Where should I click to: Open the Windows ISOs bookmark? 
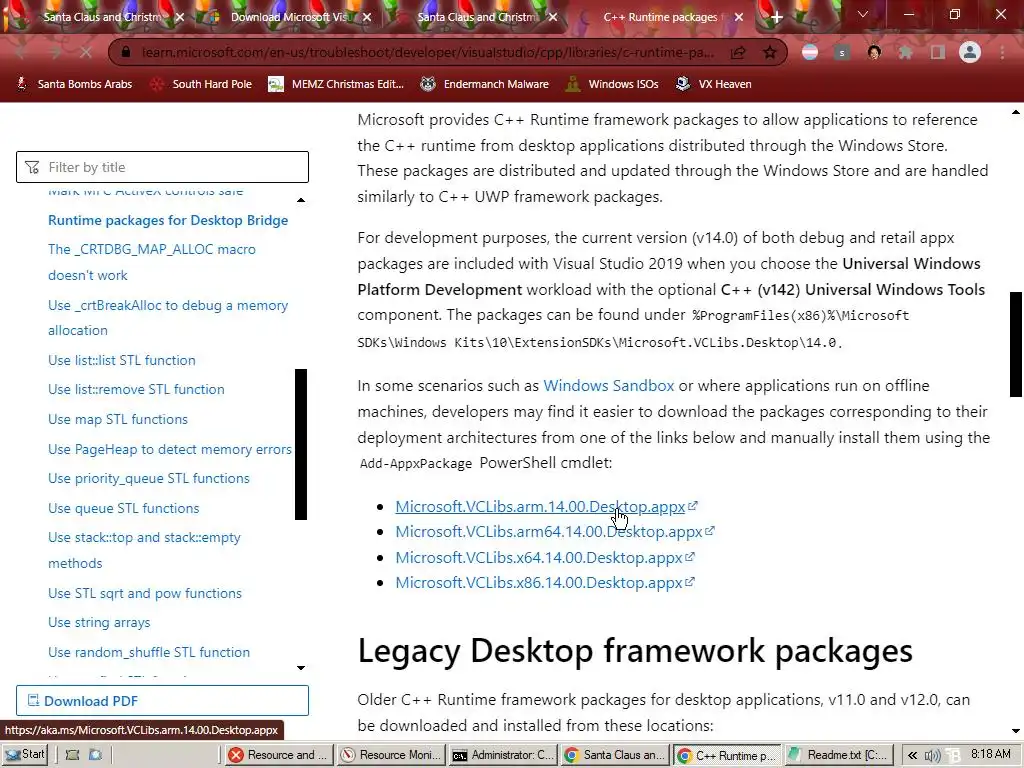(613, 84)
